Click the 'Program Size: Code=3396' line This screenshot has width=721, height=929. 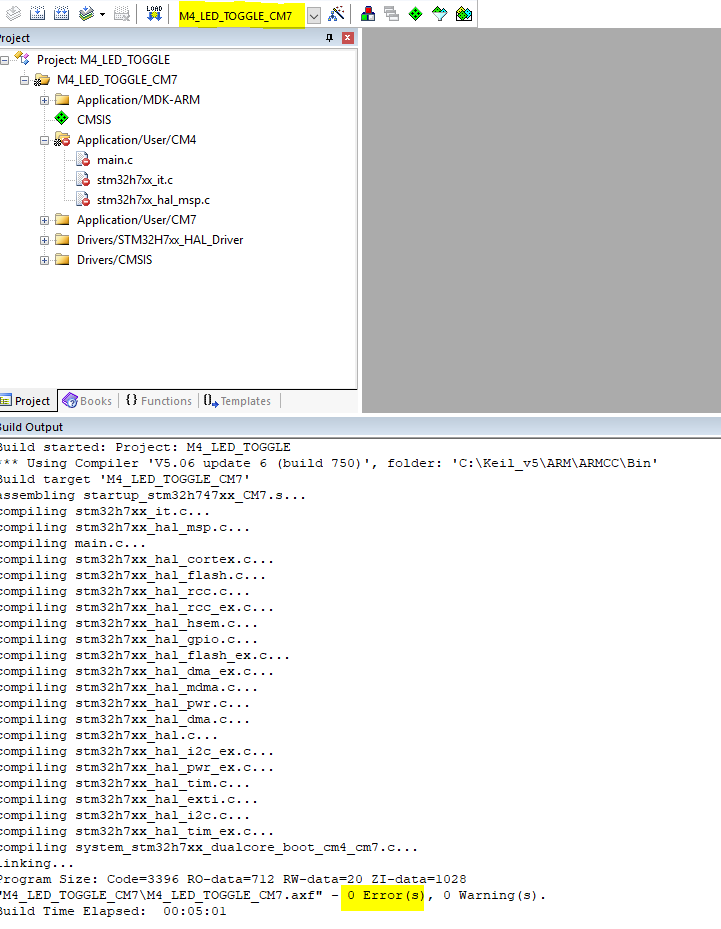[233, 879]
